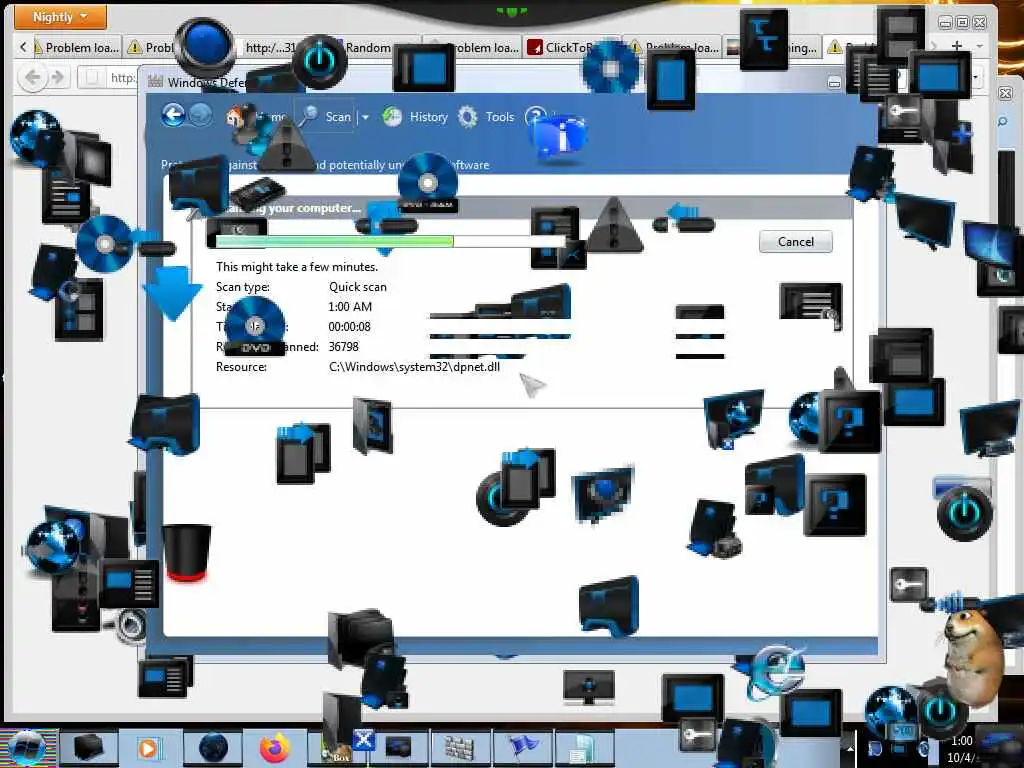The width and height of the screenshot is (1024, 768).
Task: Switch to the first 'Problem loa...' tab
Action: tap(76, 48)
